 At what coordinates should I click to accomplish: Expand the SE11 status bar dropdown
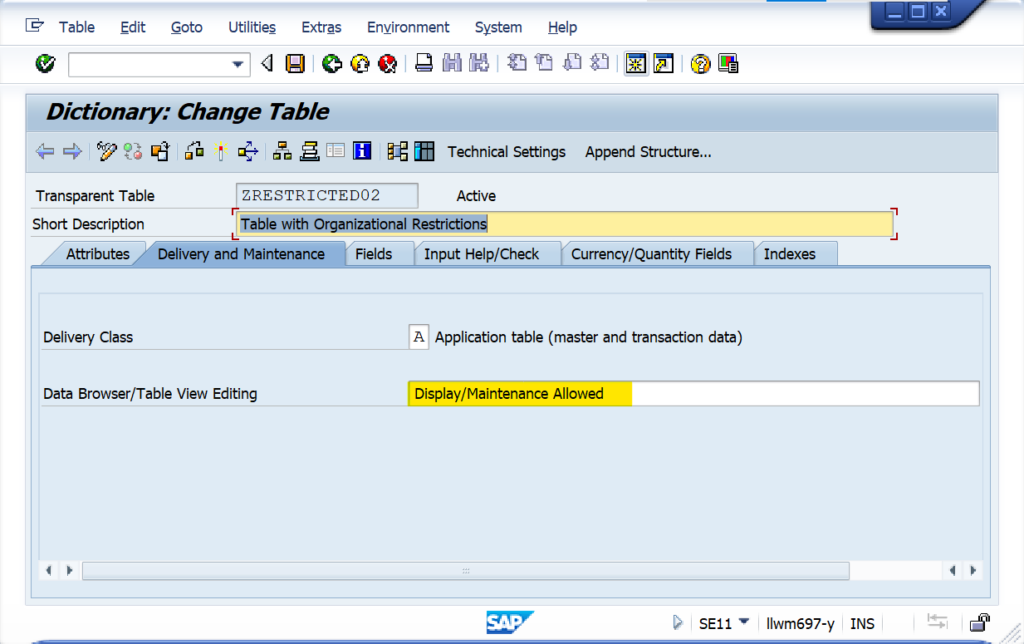[x=744, y=622]
